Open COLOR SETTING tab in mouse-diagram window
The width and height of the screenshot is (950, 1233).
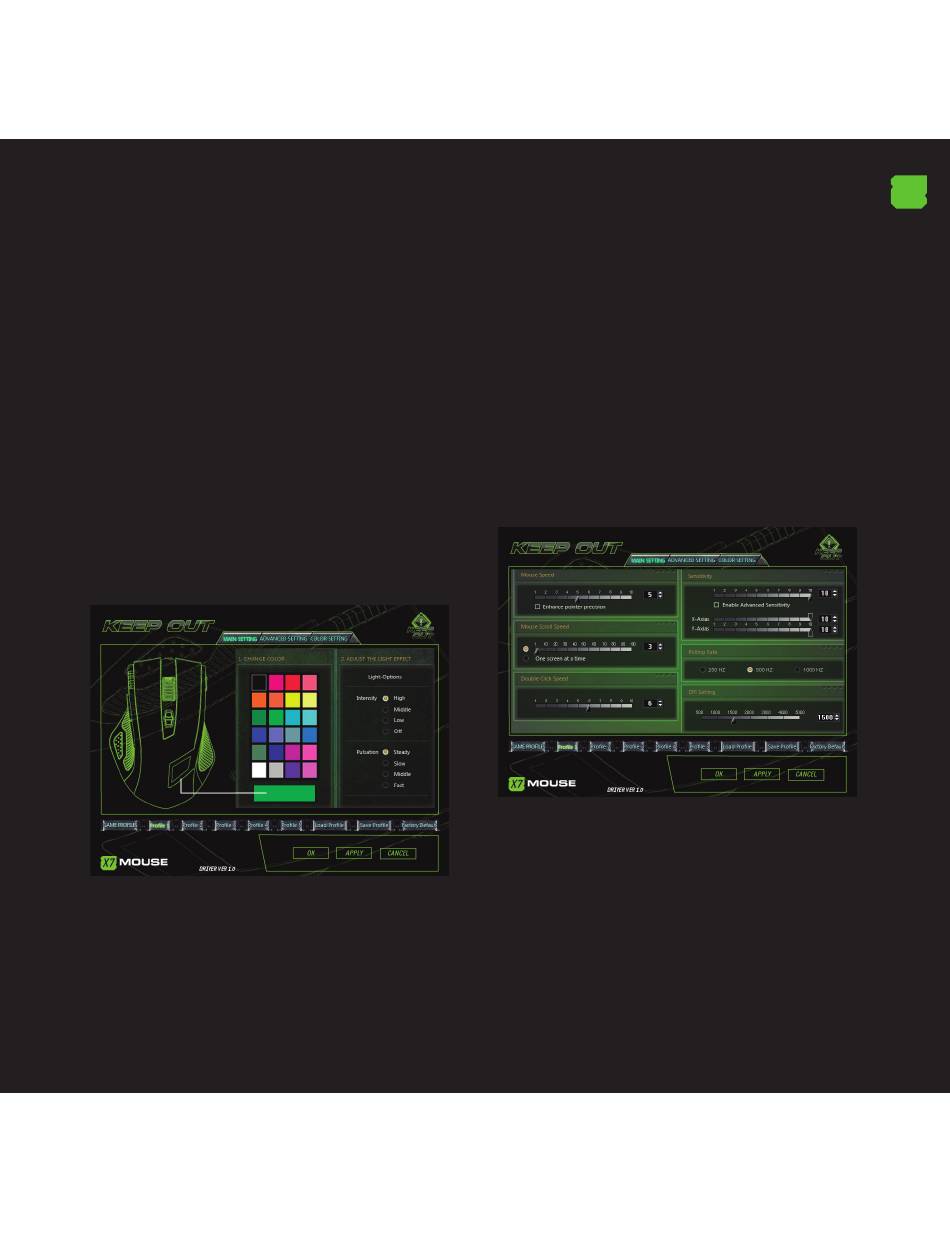tap(329, 638)
